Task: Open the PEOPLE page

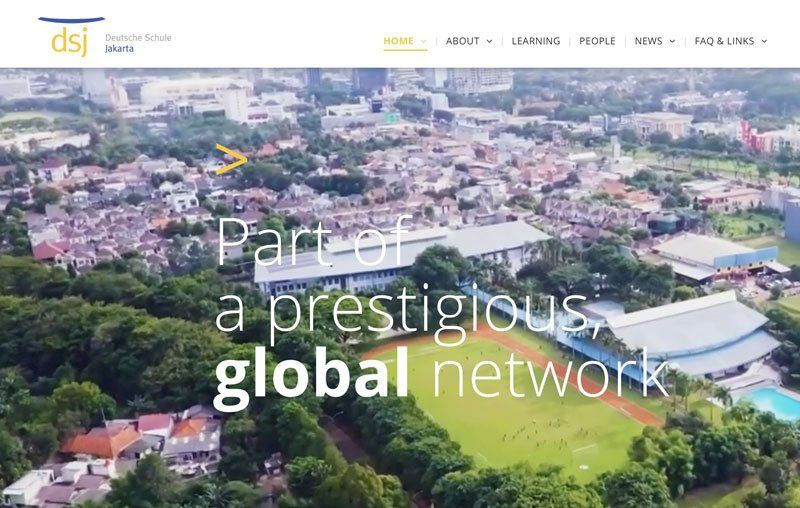Action: 597,41
